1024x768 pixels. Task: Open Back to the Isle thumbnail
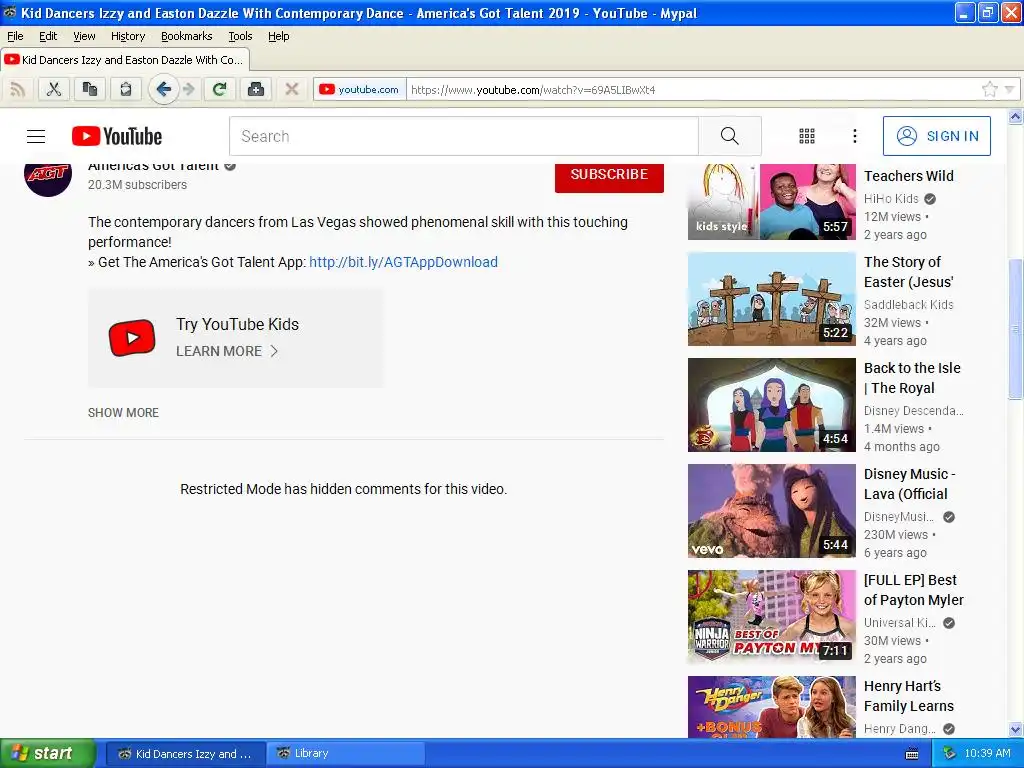[771, 405]
